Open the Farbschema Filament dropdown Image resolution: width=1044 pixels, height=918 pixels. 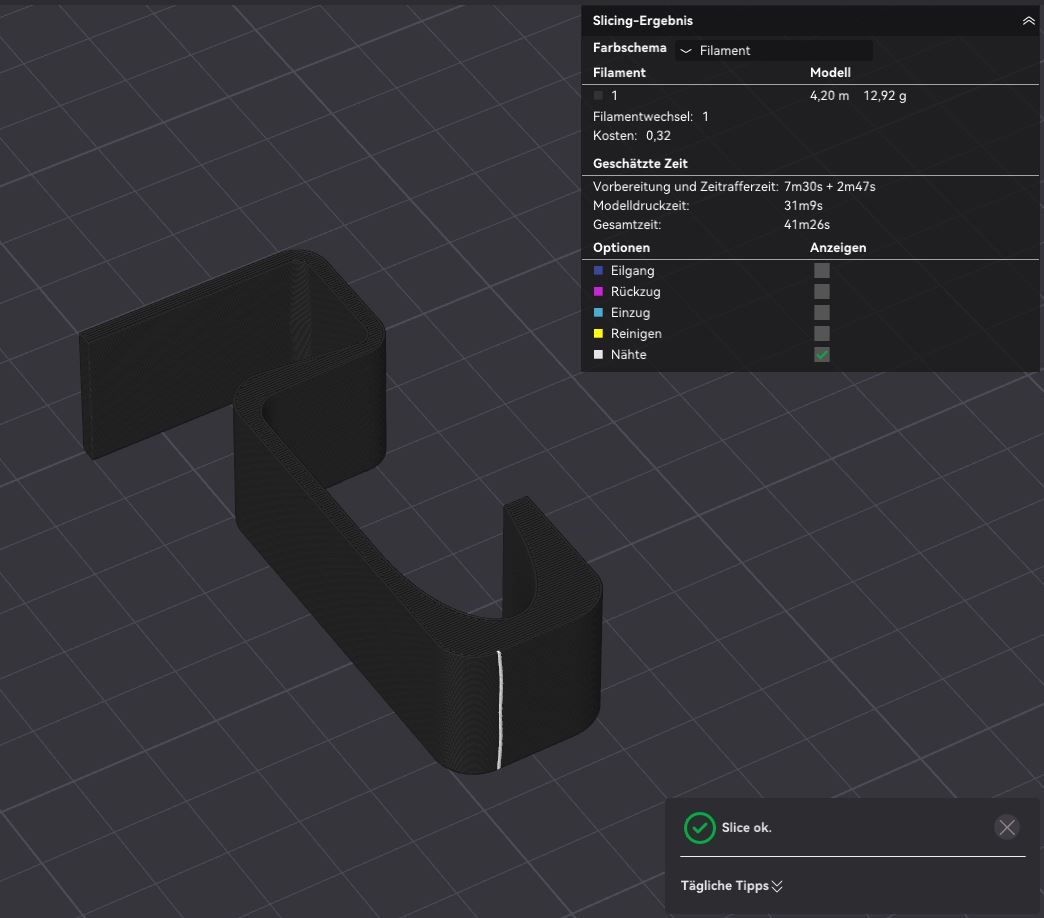(774, 51)
